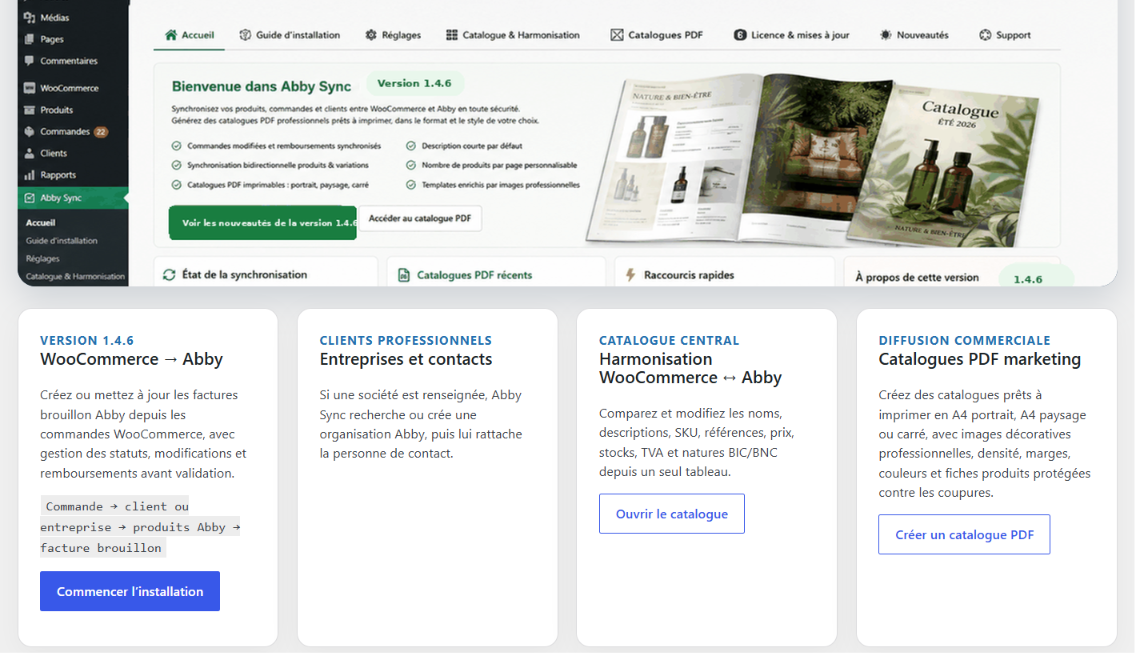Open Pages in the sidebar
The image size is (1135, 653).
coord(52,39)
